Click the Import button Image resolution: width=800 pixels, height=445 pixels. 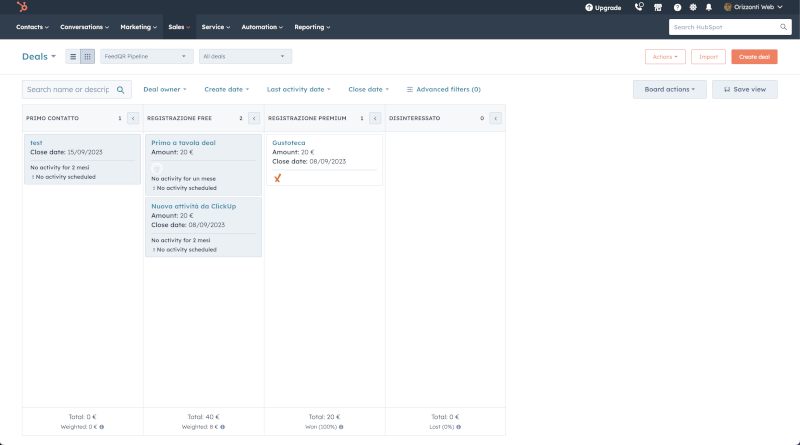[708, 57]
